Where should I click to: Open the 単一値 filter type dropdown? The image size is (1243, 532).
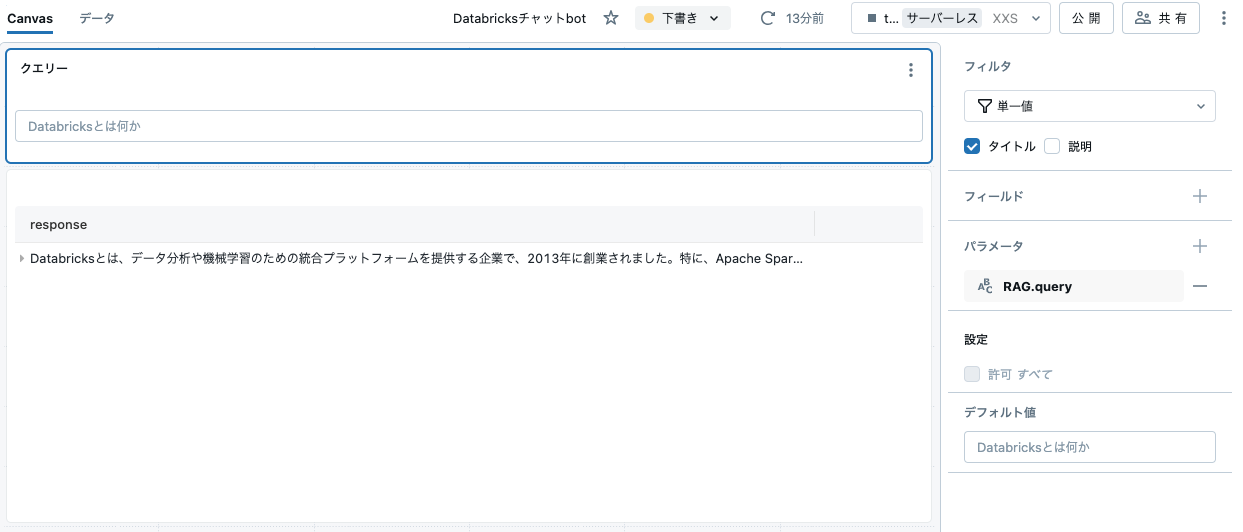1090,106
